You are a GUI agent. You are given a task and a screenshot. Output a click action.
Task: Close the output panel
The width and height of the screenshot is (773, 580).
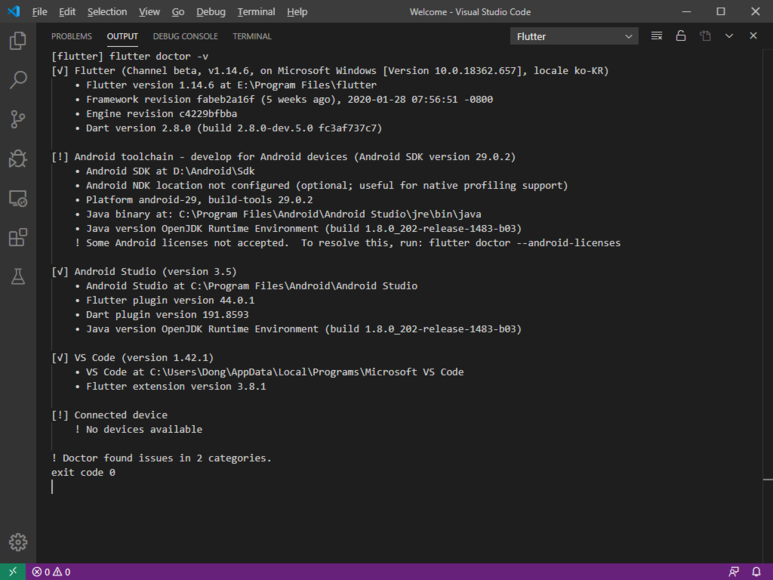(x=753, y=35)
